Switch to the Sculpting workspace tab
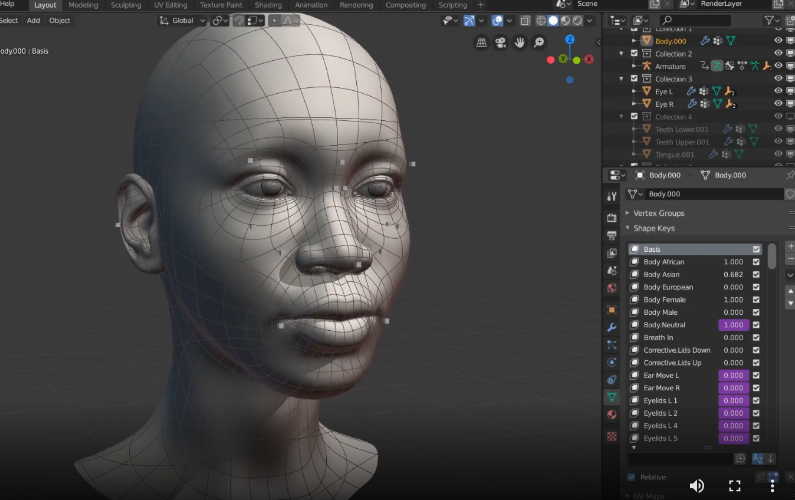The width and height of the screenshot is (795, 500). click(126, 5)
